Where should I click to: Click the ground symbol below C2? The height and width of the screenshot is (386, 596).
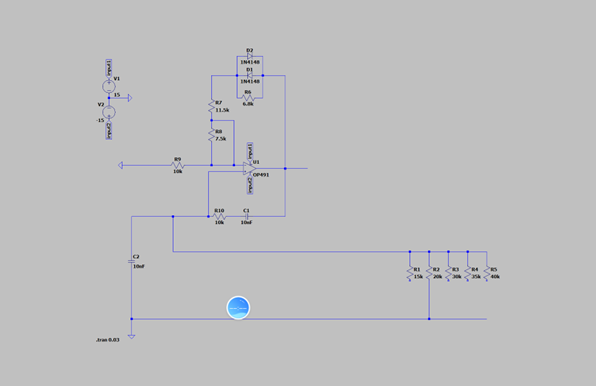click(x=132, y=336)
